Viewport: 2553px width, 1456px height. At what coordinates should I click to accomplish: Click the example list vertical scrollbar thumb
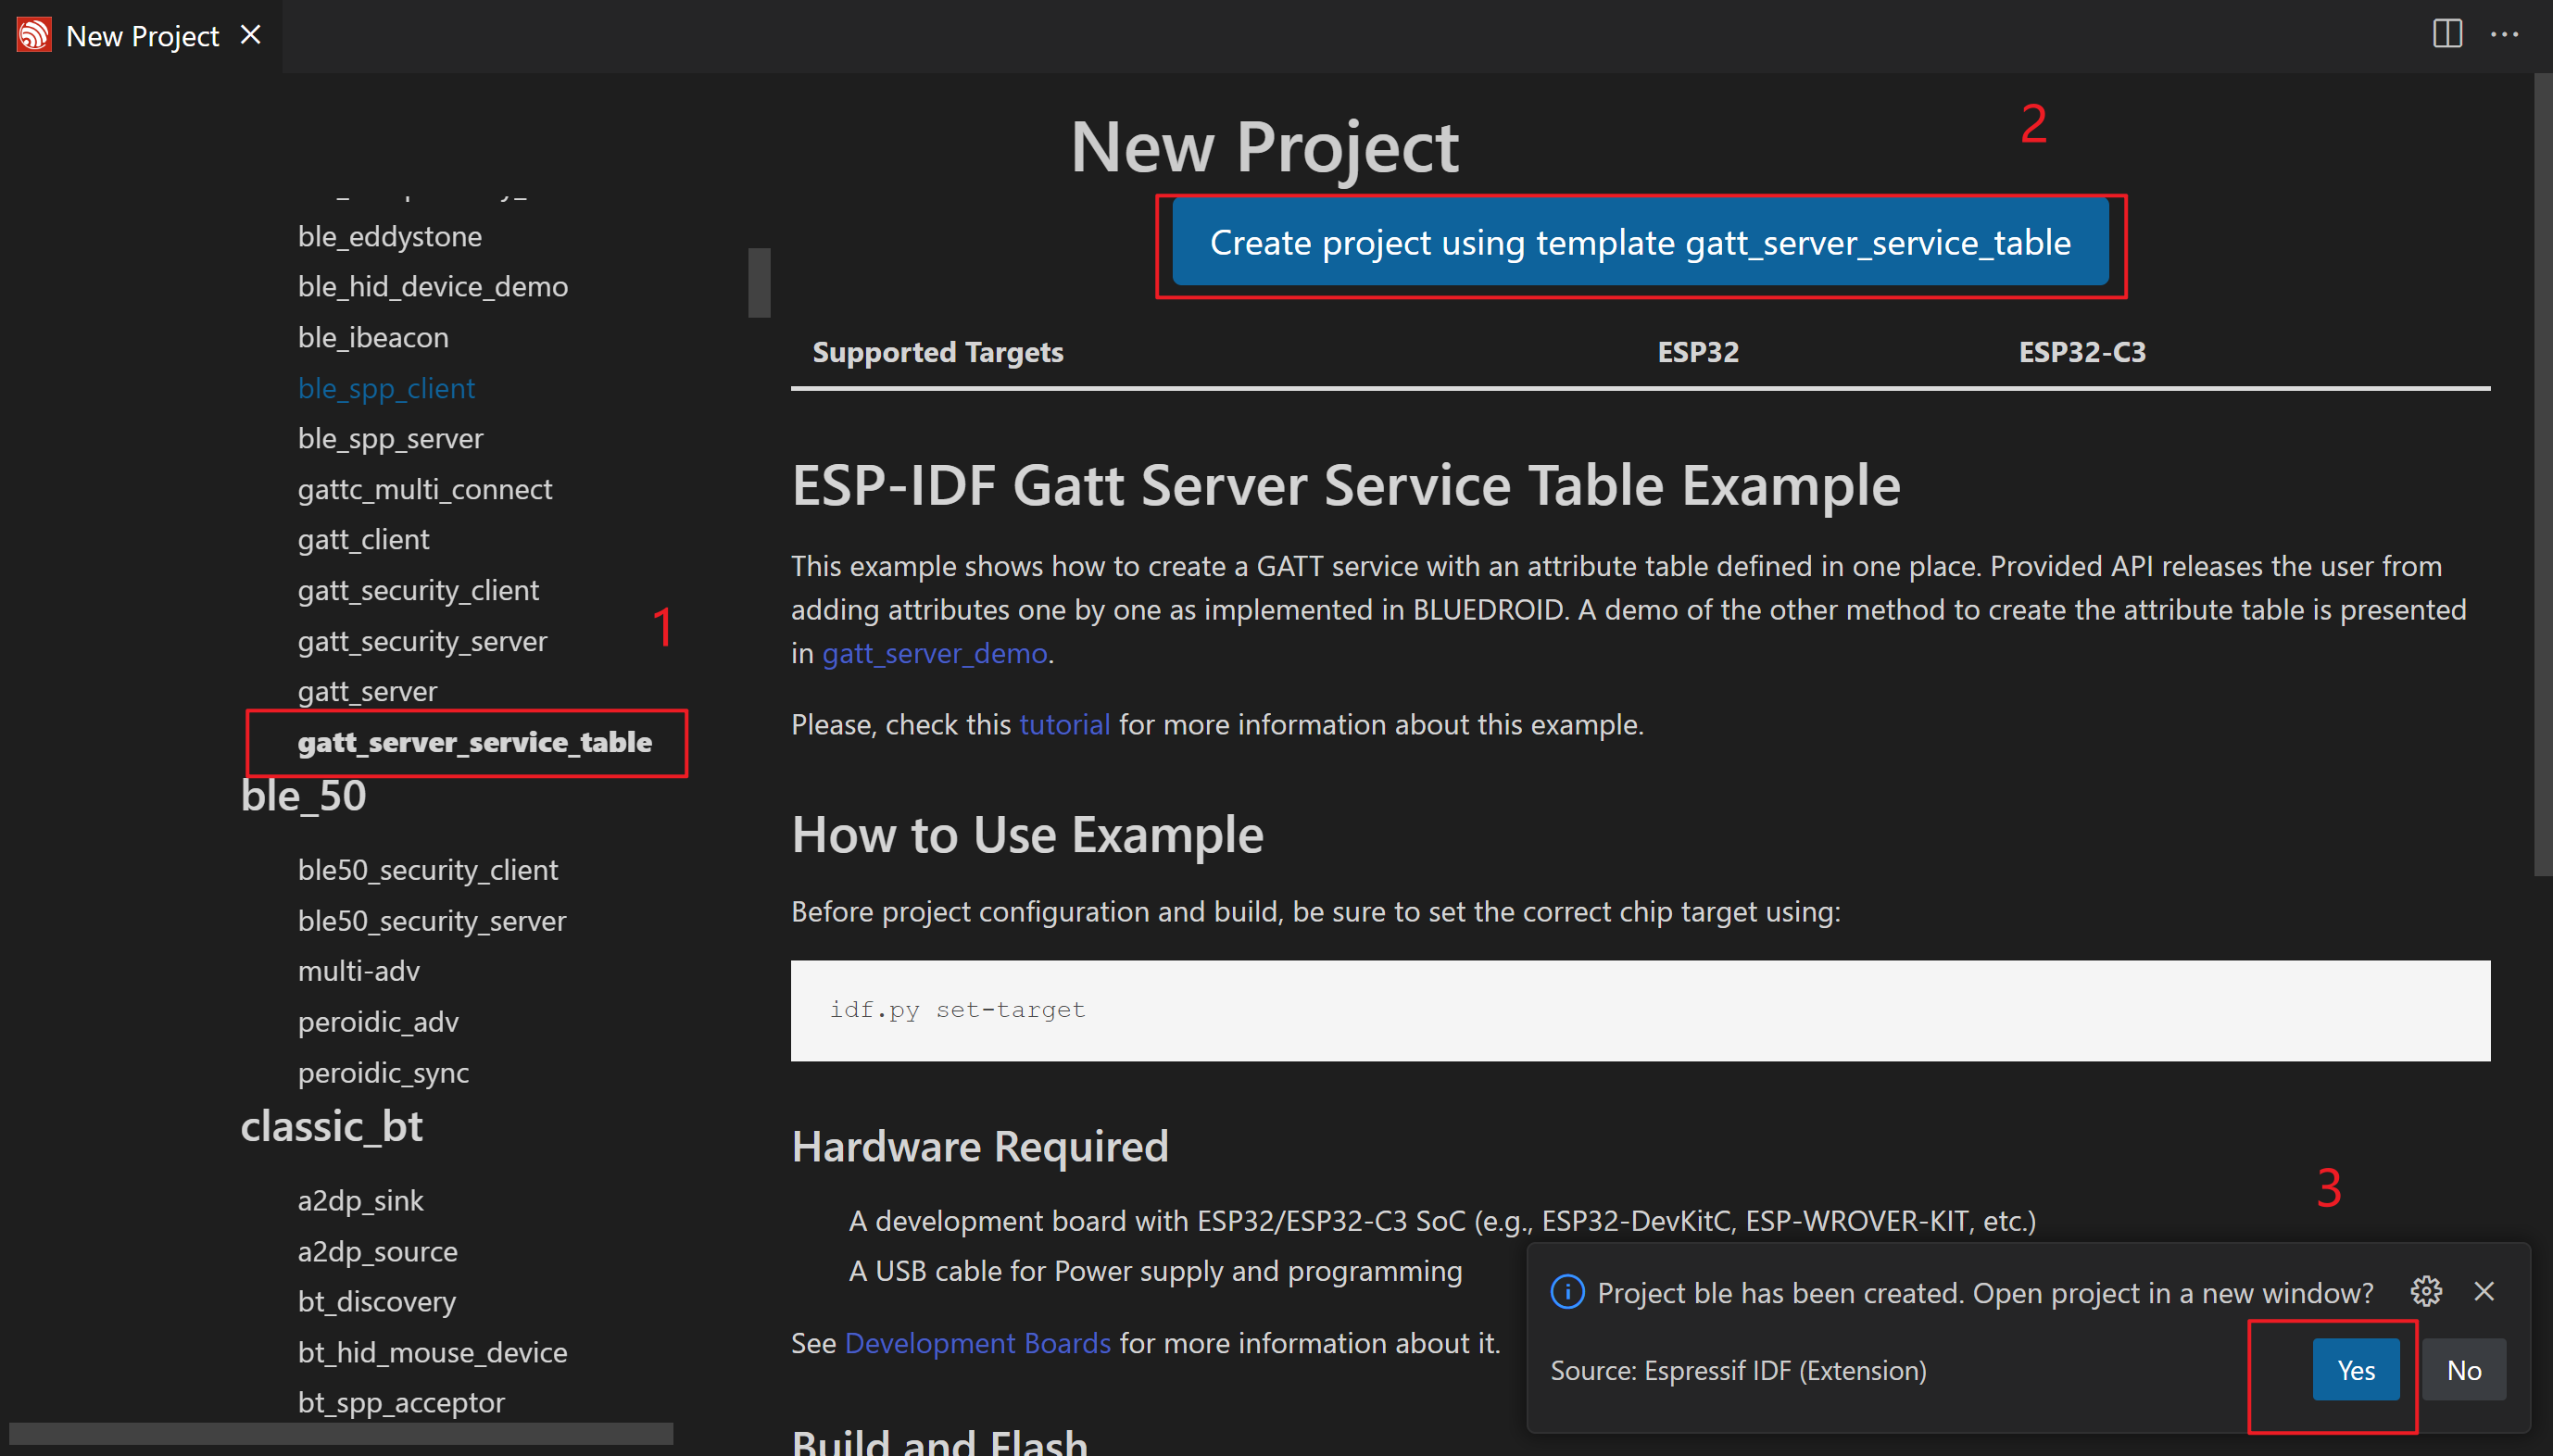[x=759, y=283]
